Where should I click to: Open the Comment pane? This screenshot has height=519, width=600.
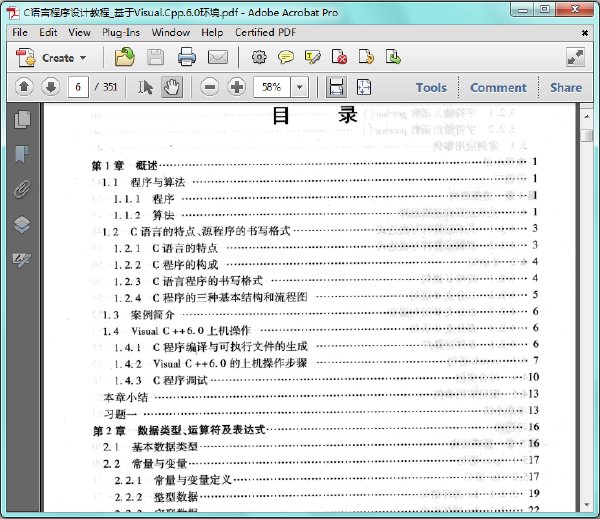[498, 88]
